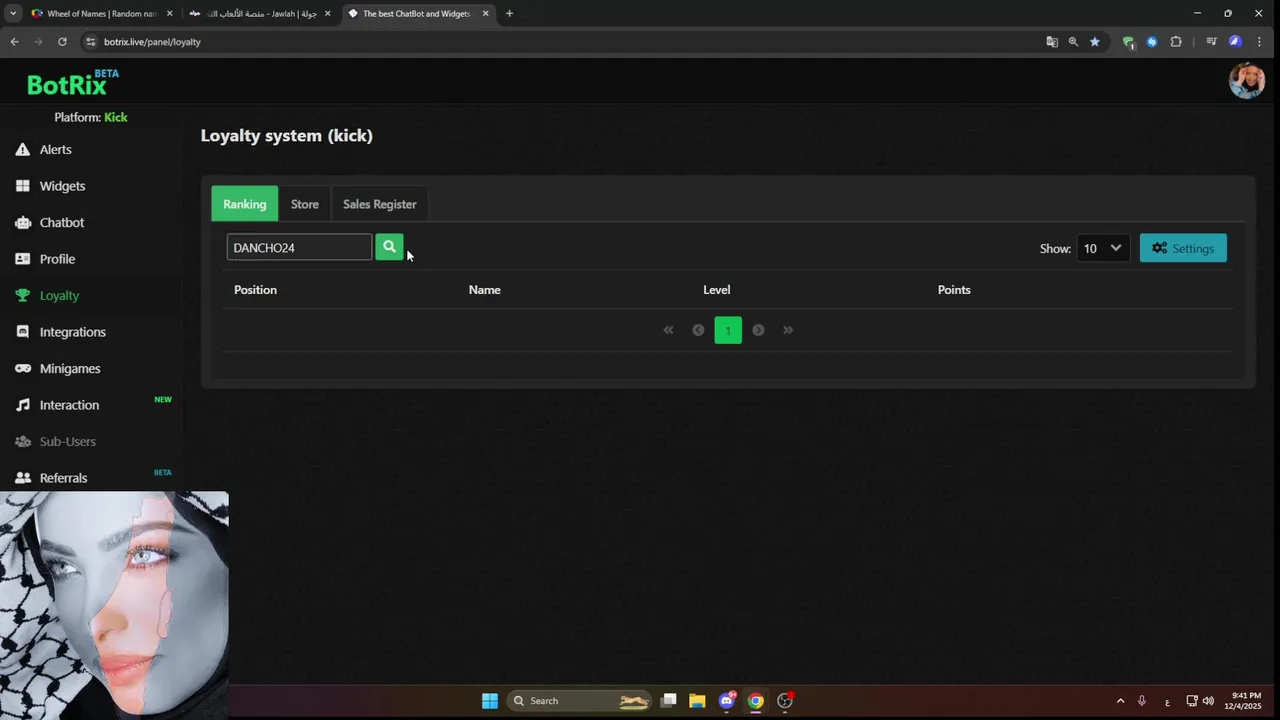The image size is (1280, 720).
Task: Click the Widgets grid icon in sidebar
Action: 22,186
